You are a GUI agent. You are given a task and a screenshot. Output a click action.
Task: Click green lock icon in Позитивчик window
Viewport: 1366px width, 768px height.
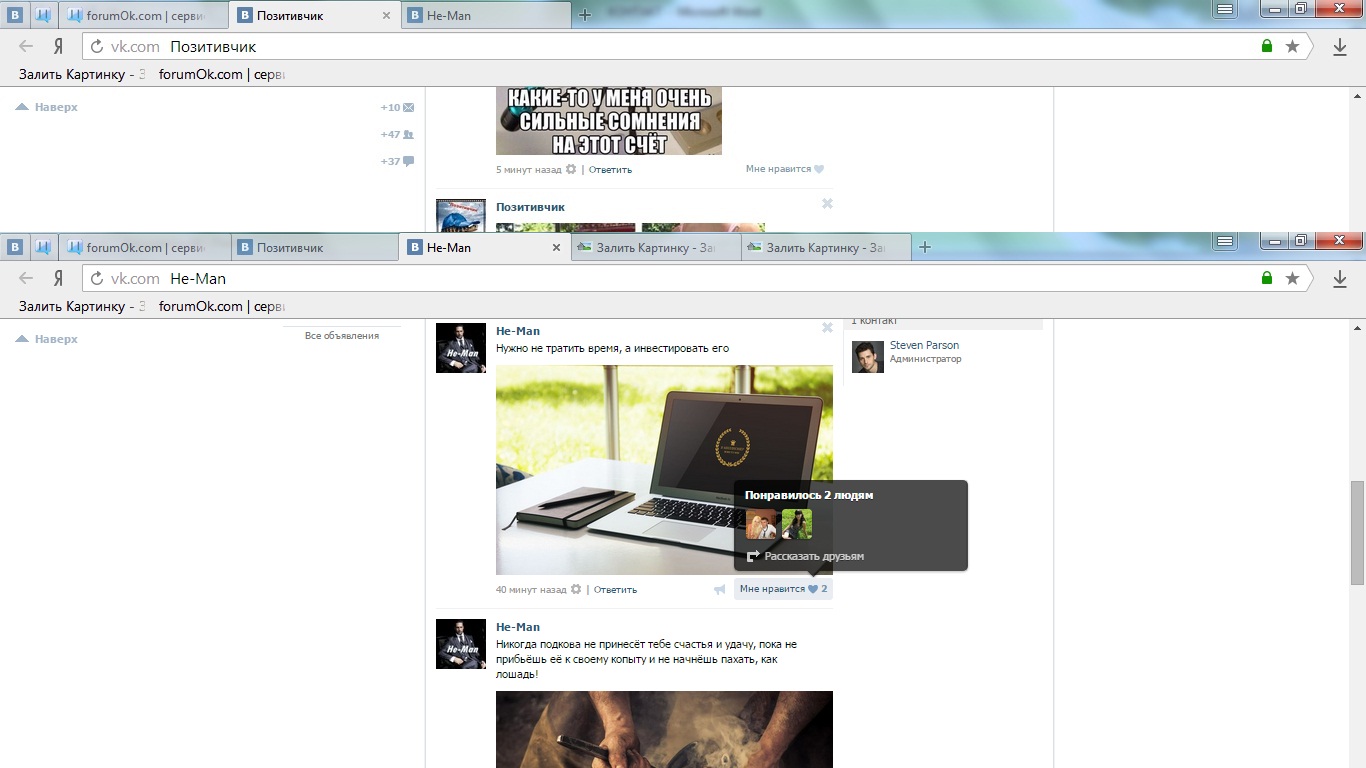point(1267,46)
